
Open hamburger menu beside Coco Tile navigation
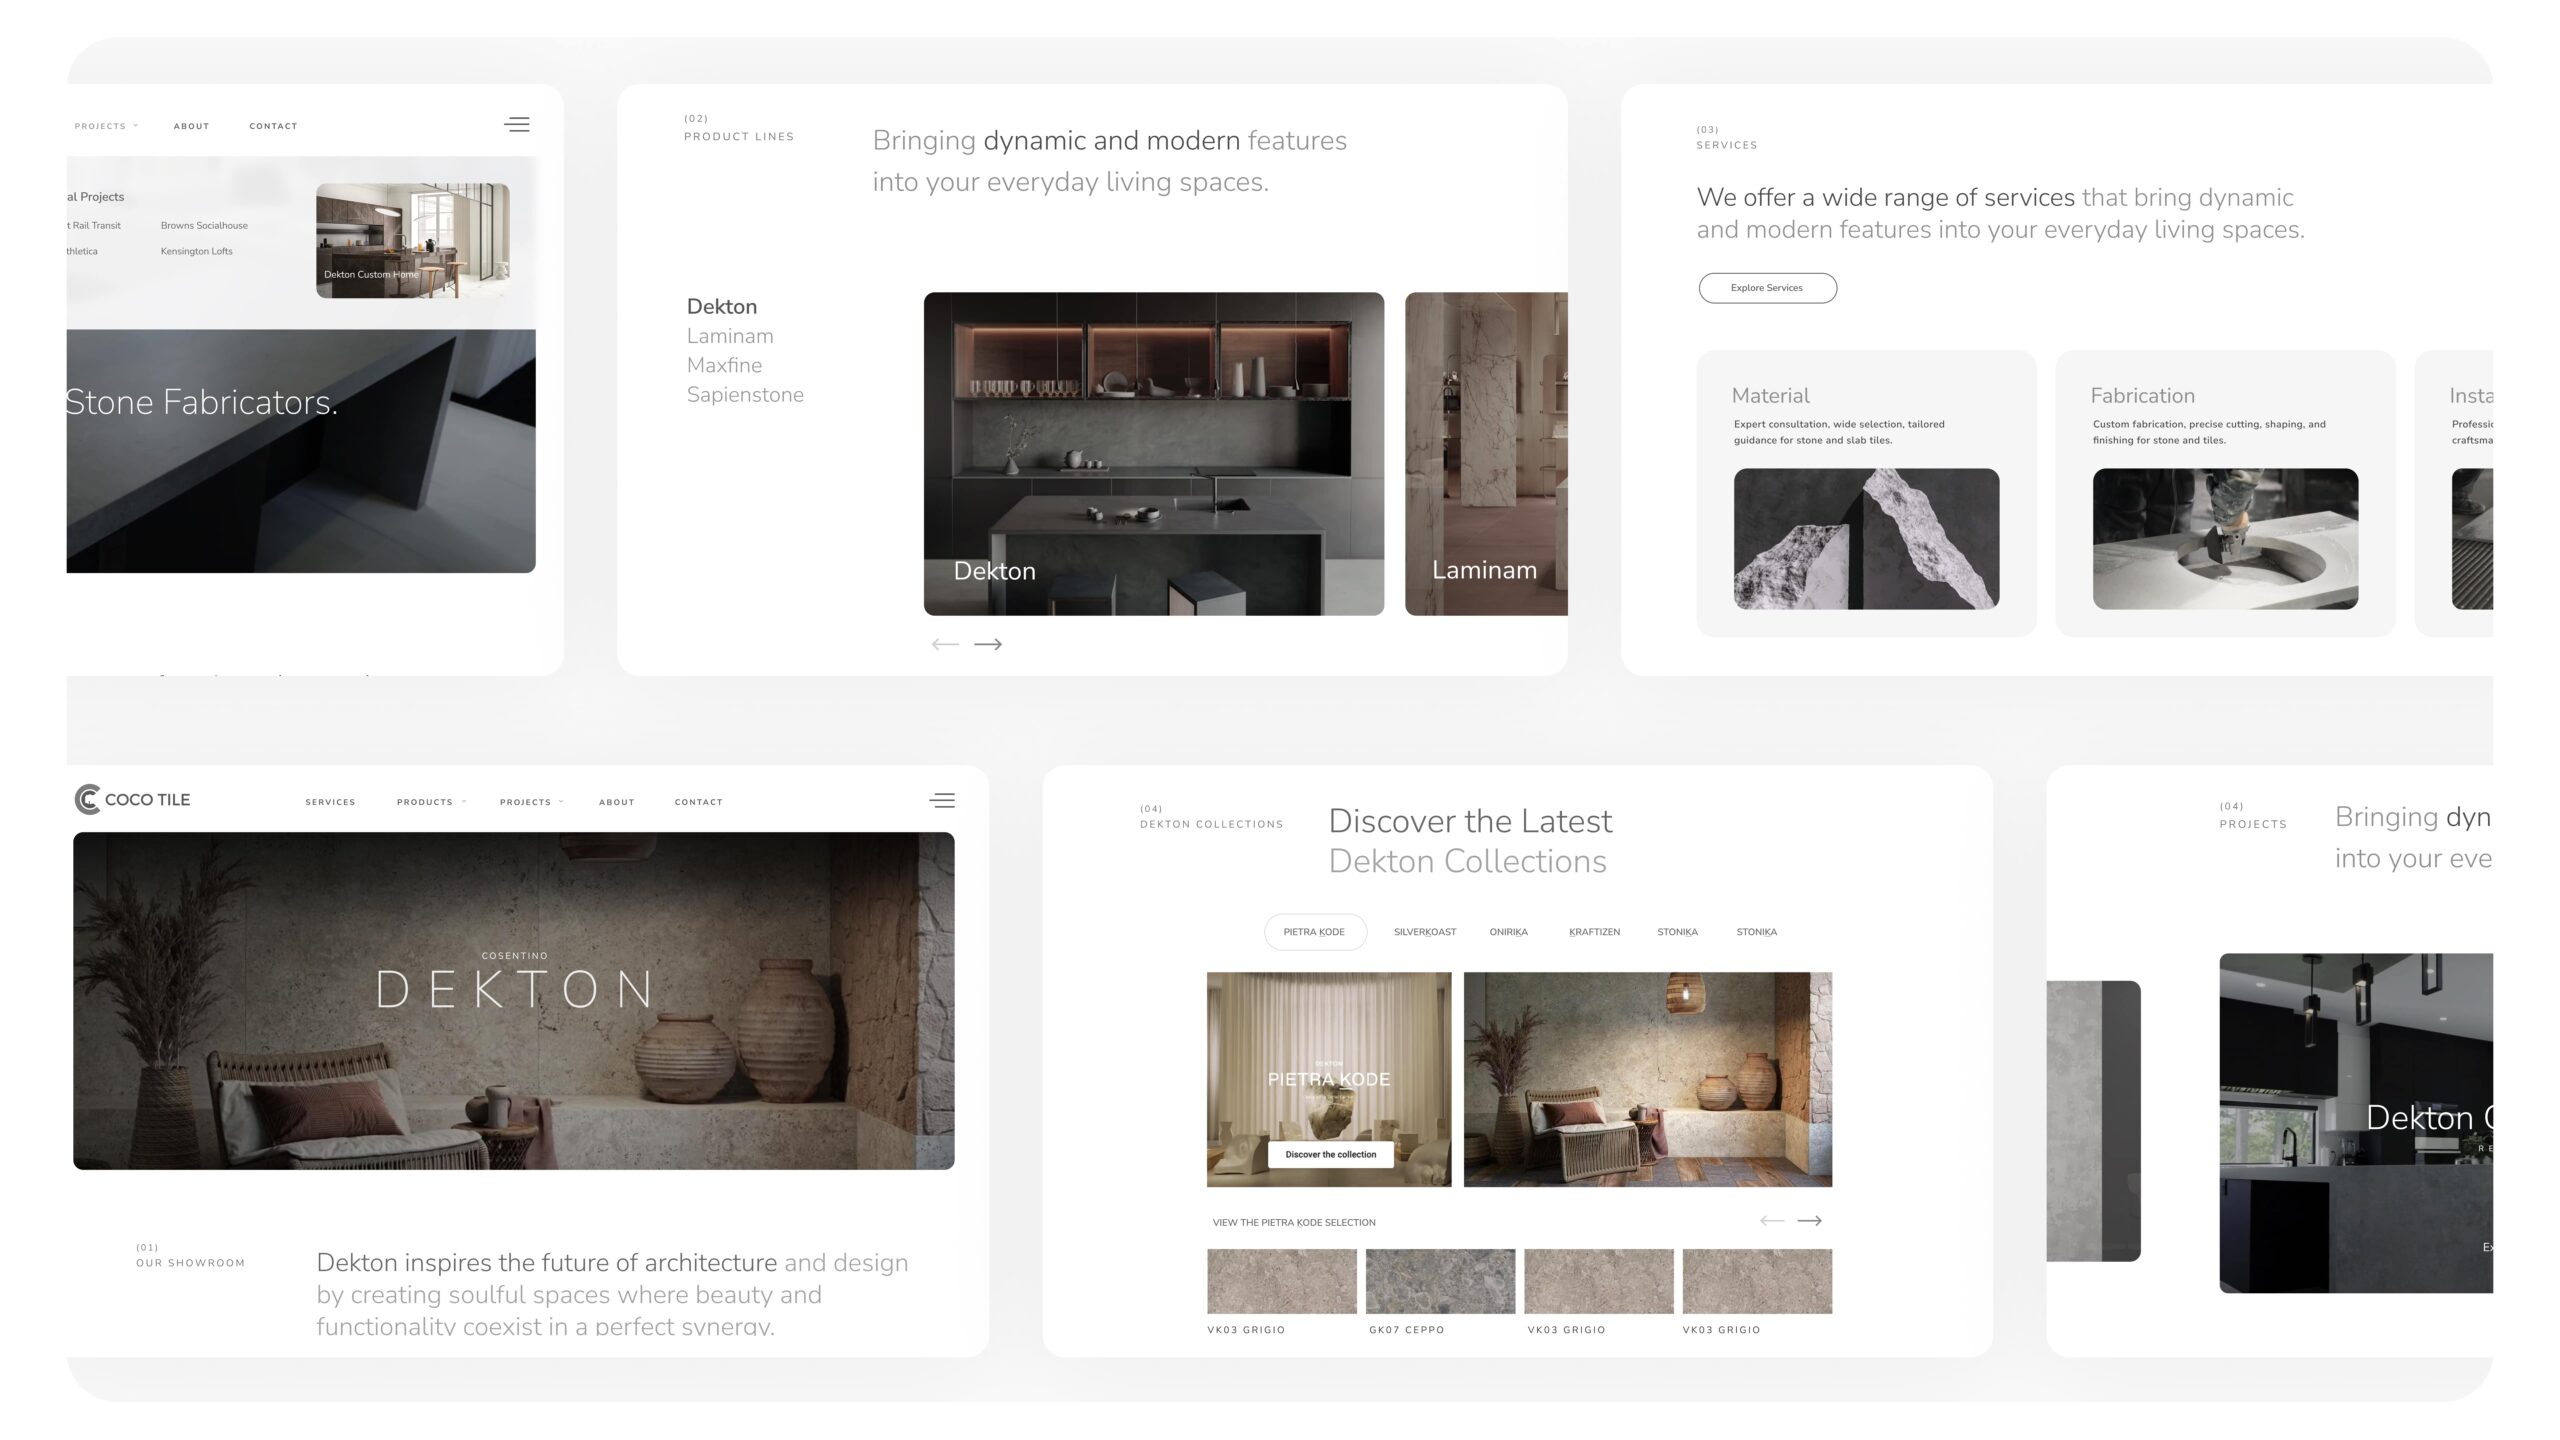click(942, 800)
